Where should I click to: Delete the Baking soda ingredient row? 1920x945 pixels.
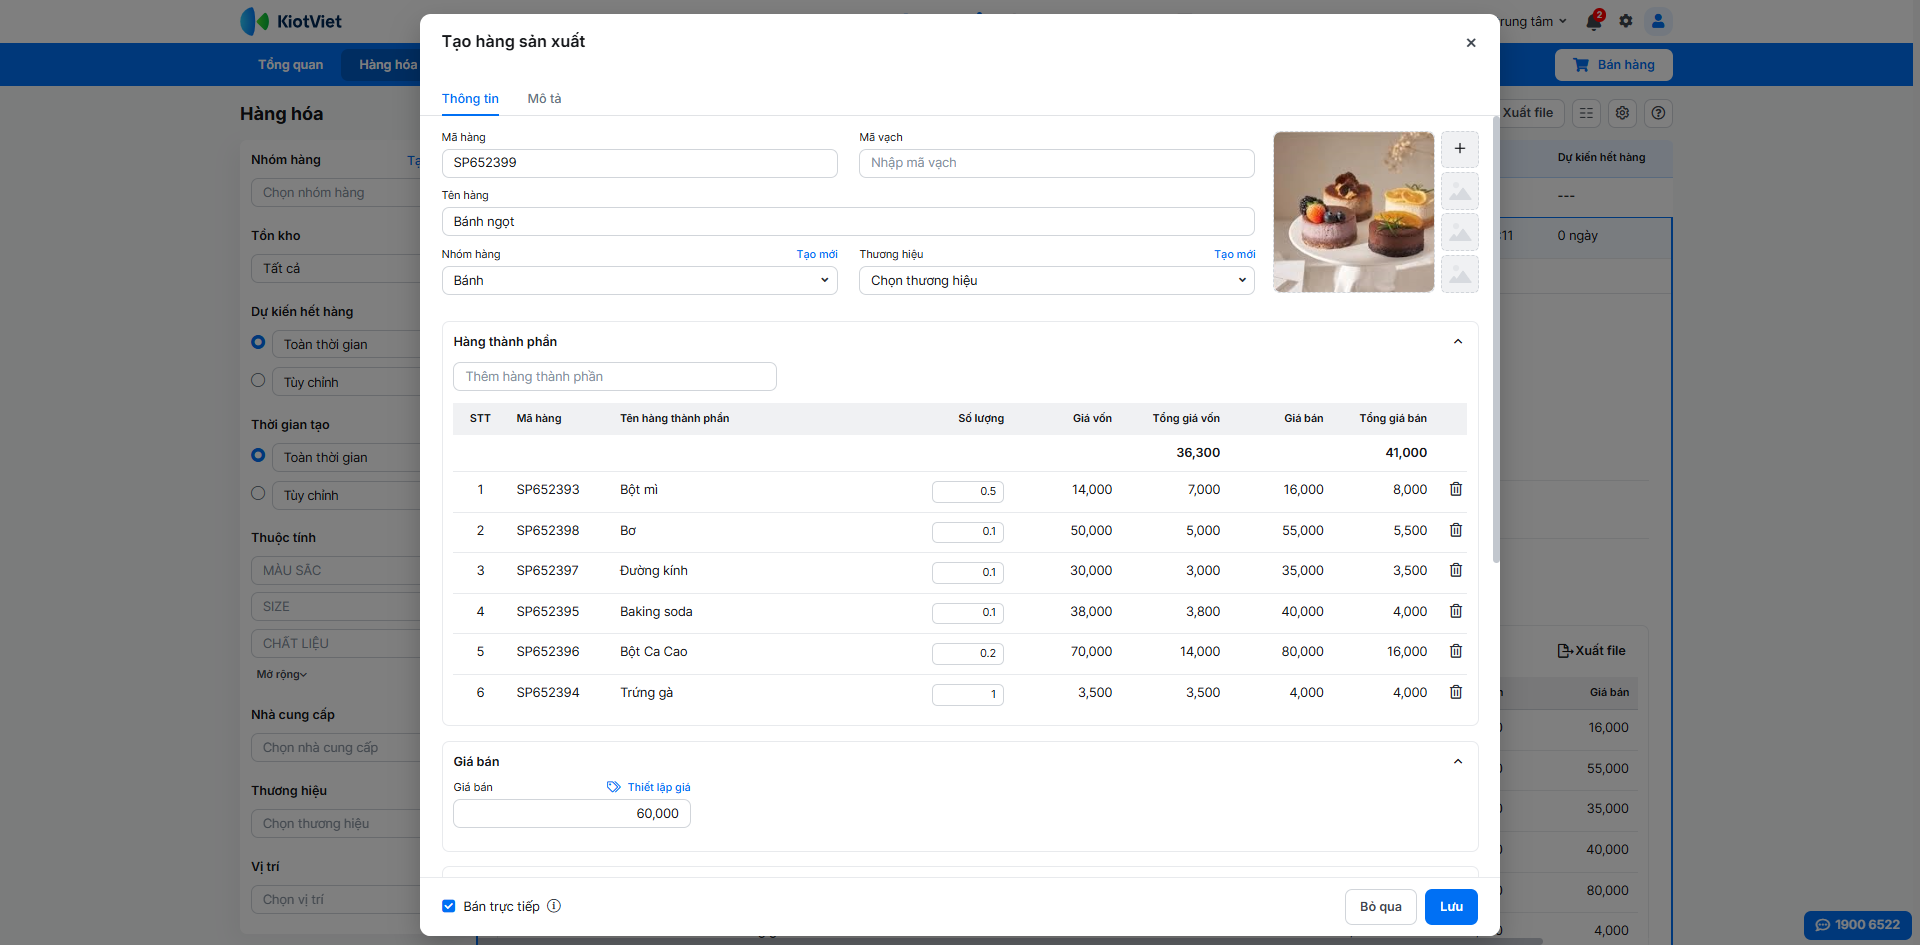pyautogui.click(x=1456, y=611)
